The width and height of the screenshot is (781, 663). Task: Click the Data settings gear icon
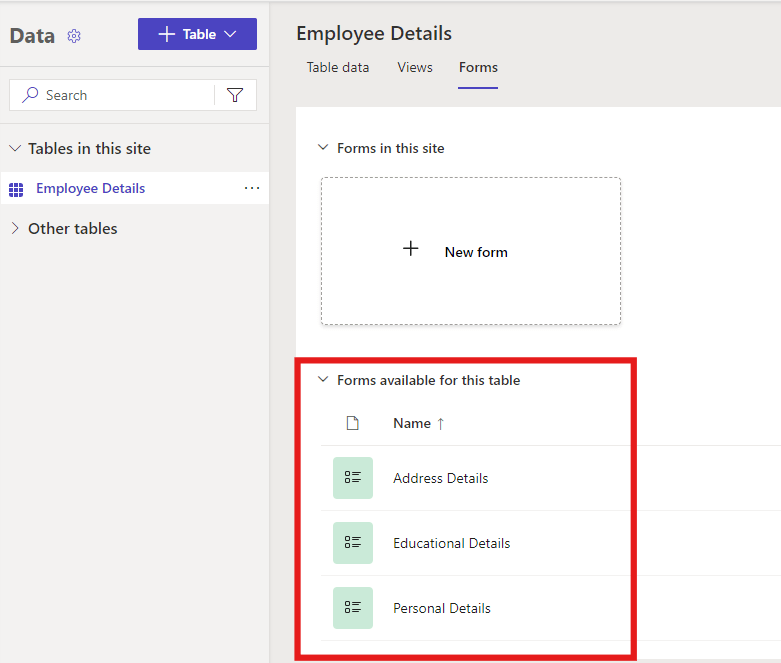click(x=74, y=36)
